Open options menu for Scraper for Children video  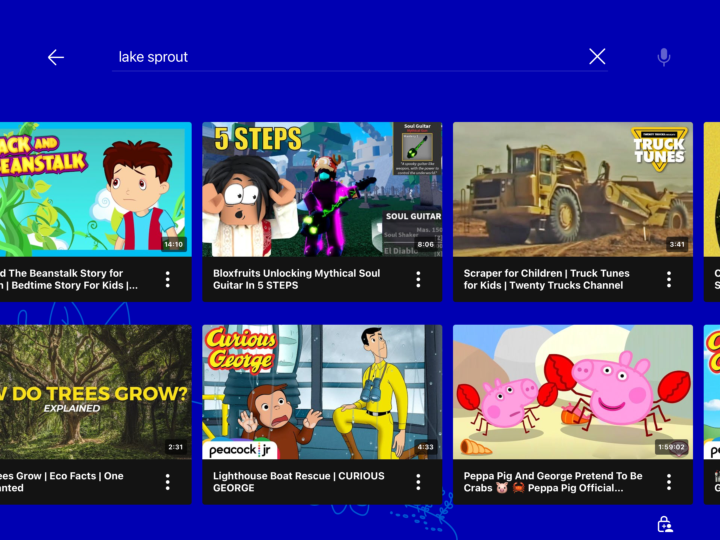(x=669, y=279)
